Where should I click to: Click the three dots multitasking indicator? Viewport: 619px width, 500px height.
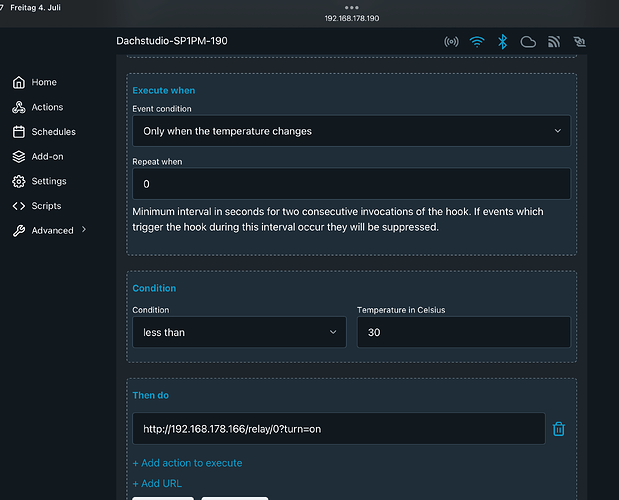click(351, 7)
